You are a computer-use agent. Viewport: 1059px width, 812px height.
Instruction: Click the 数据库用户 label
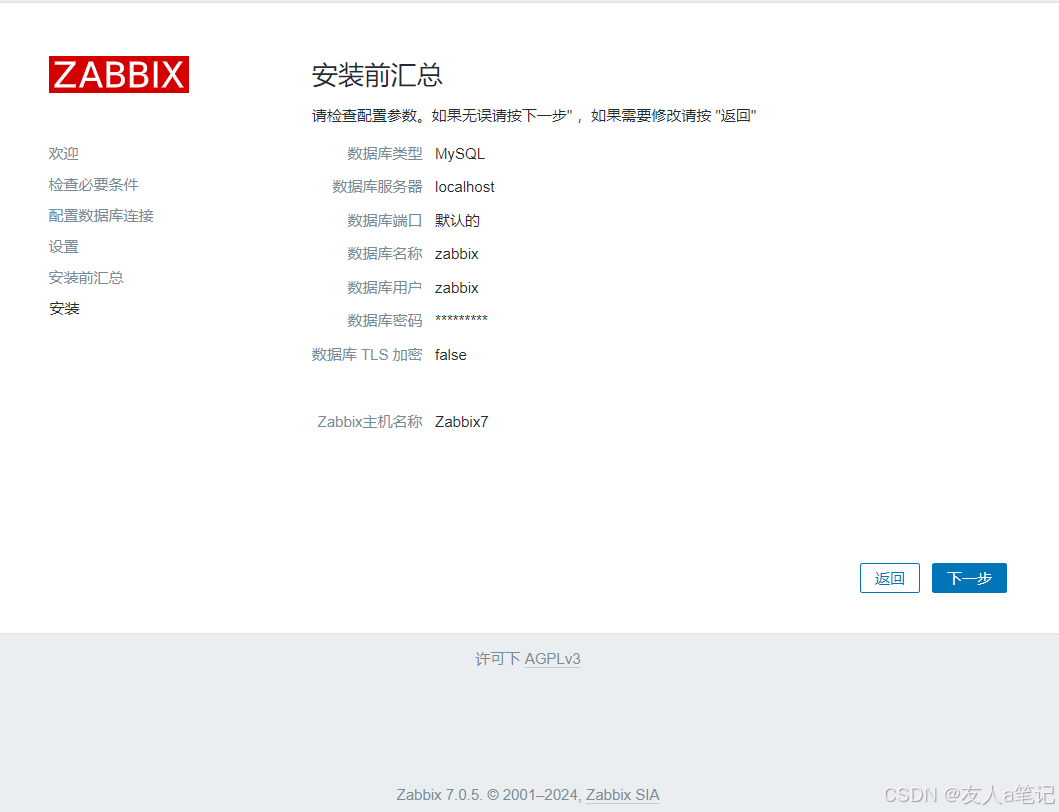(x=385, y=288)
